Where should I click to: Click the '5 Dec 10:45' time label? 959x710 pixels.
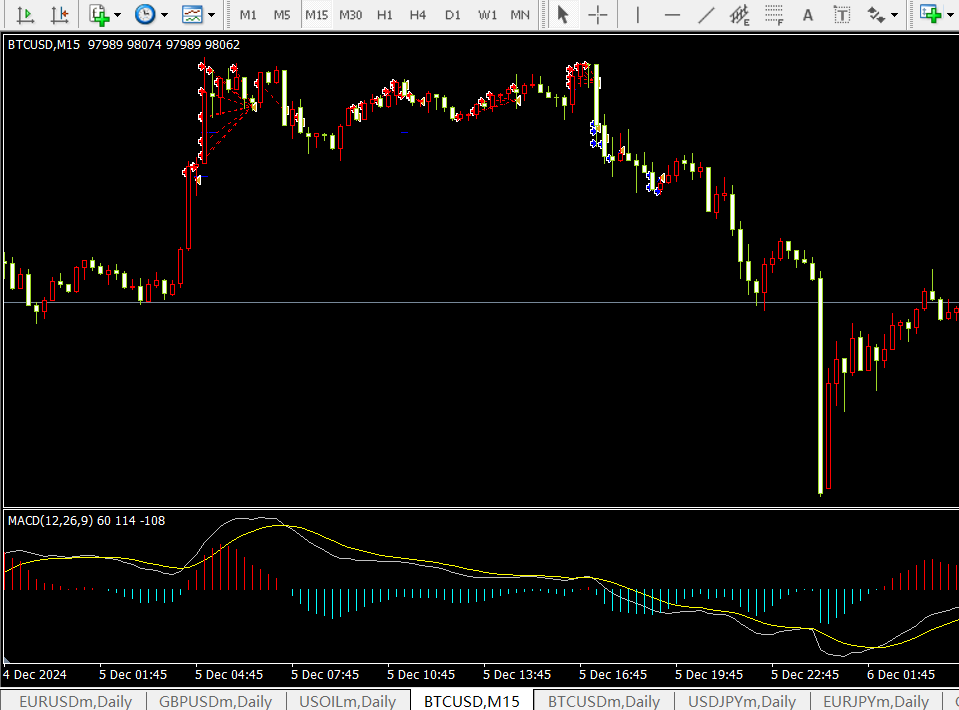pyautogui.click(x=421, y=675)
